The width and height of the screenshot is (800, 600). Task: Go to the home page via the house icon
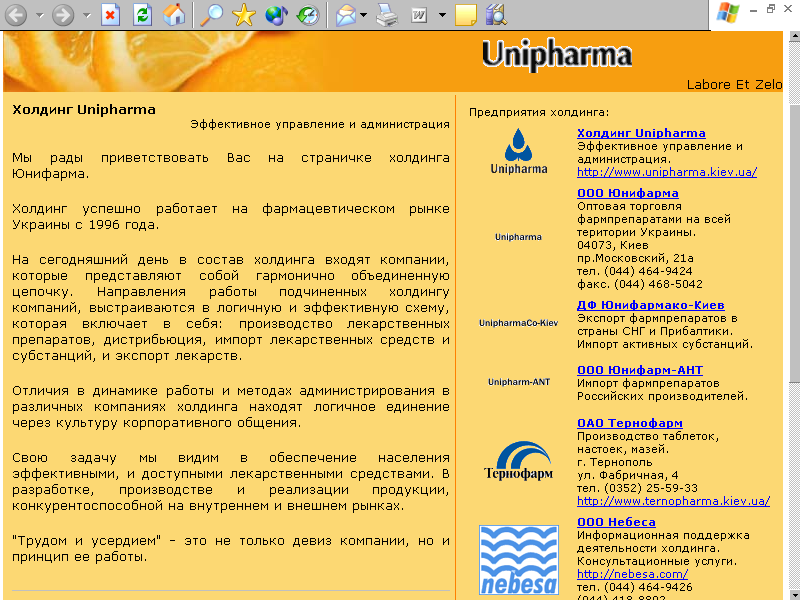click(x=174, y=15)
